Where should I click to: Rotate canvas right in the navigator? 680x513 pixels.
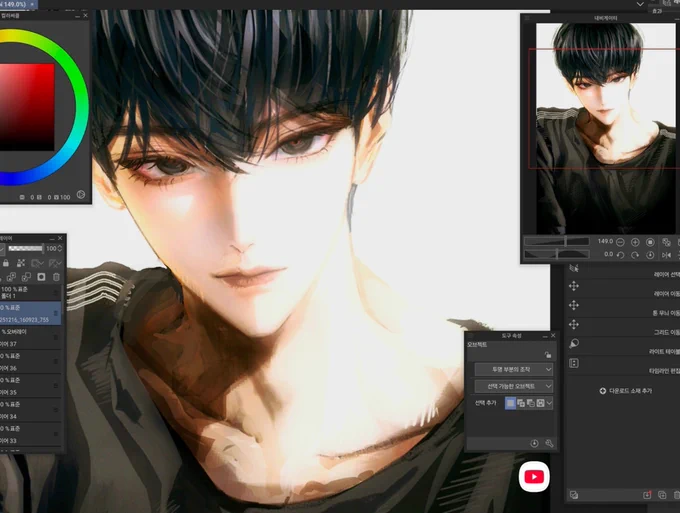[635, 255]
